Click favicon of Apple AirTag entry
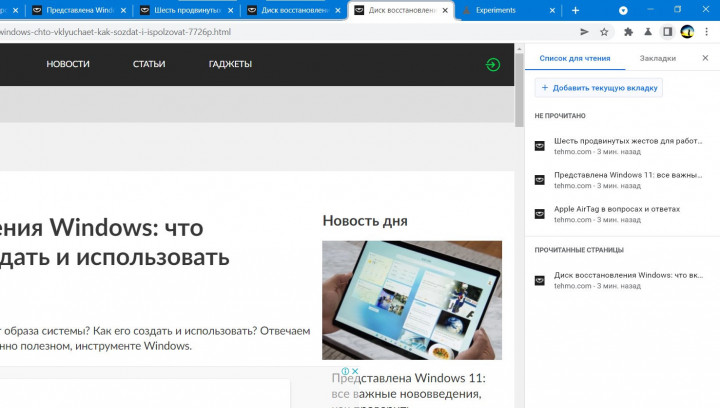720x408 pixels. pyautogui.click(x=540, y=214)
